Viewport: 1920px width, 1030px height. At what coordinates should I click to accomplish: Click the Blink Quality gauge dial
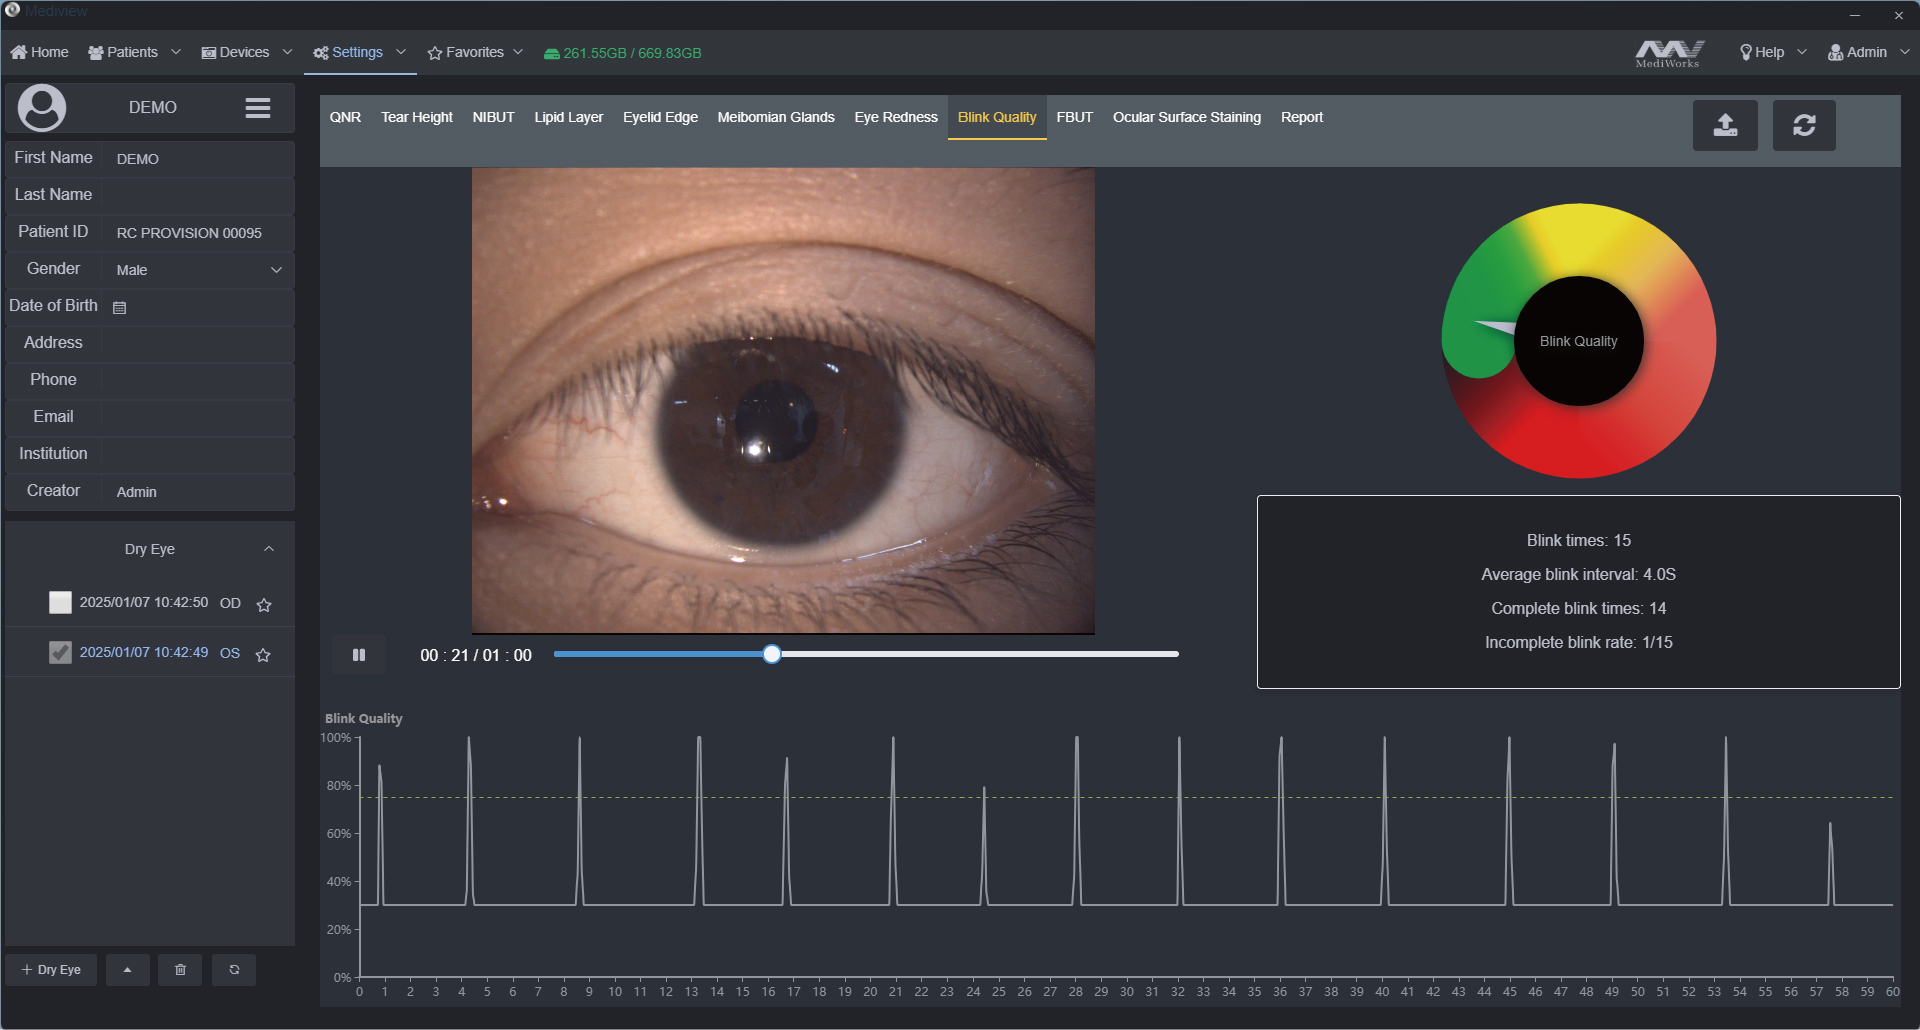click(1579, 341)
